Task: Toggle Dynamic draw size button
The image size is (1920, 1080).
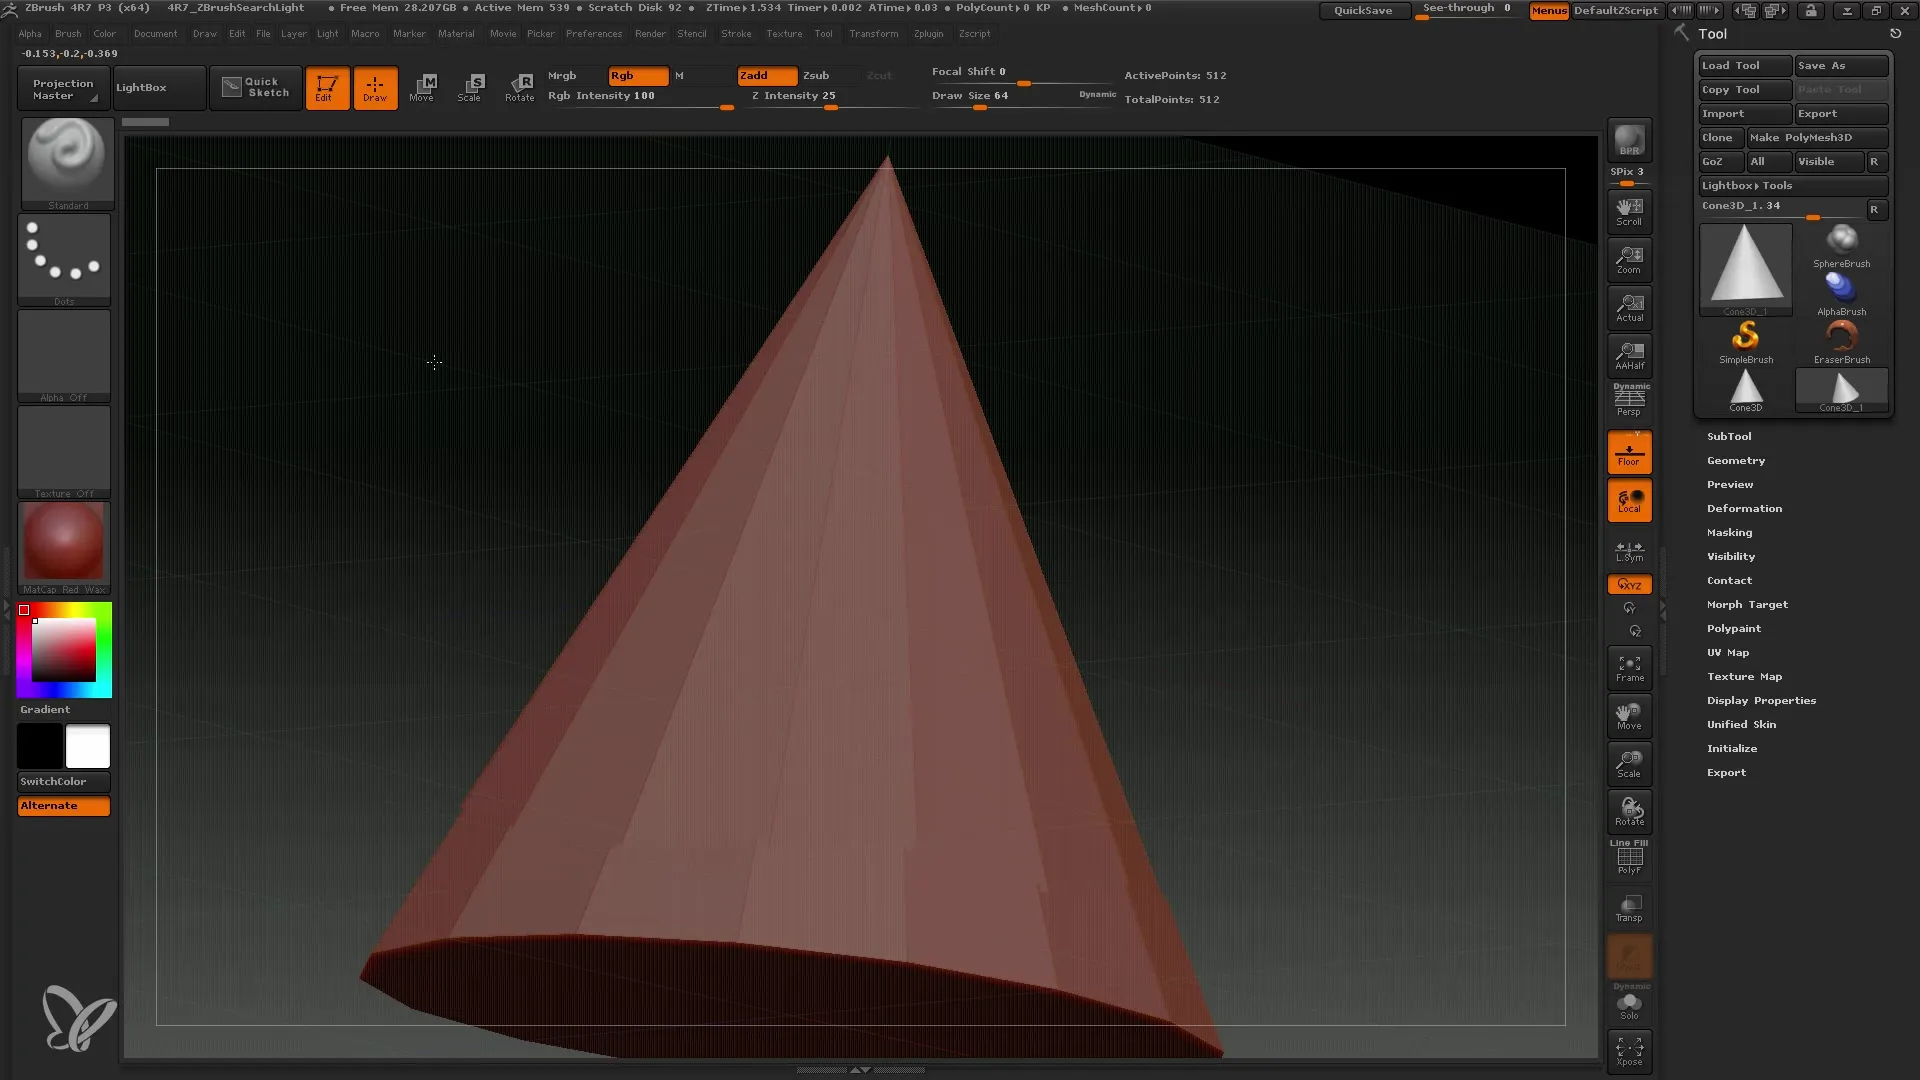Action: point(1095,95)
